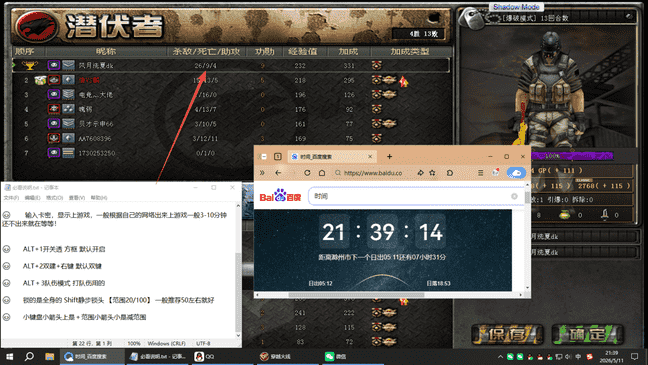Click the volume speaker icon in system tray
Screen dimensions: 648x365
568,356
